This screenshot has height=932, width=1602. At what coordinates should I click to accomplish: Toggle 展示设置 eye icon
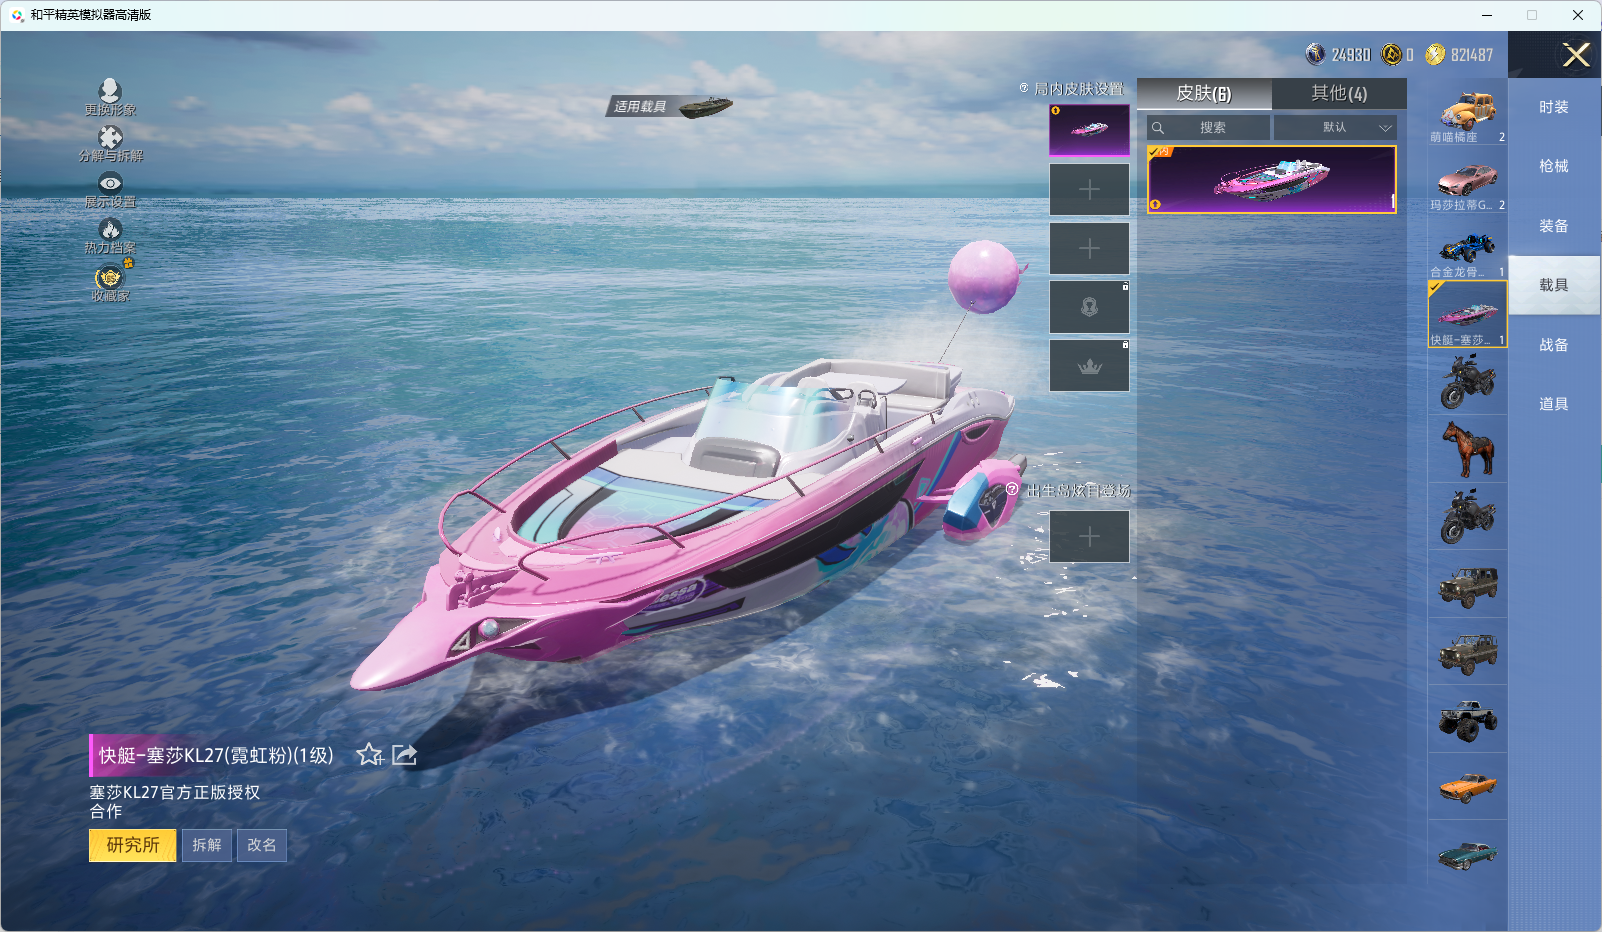pos(110,183)
